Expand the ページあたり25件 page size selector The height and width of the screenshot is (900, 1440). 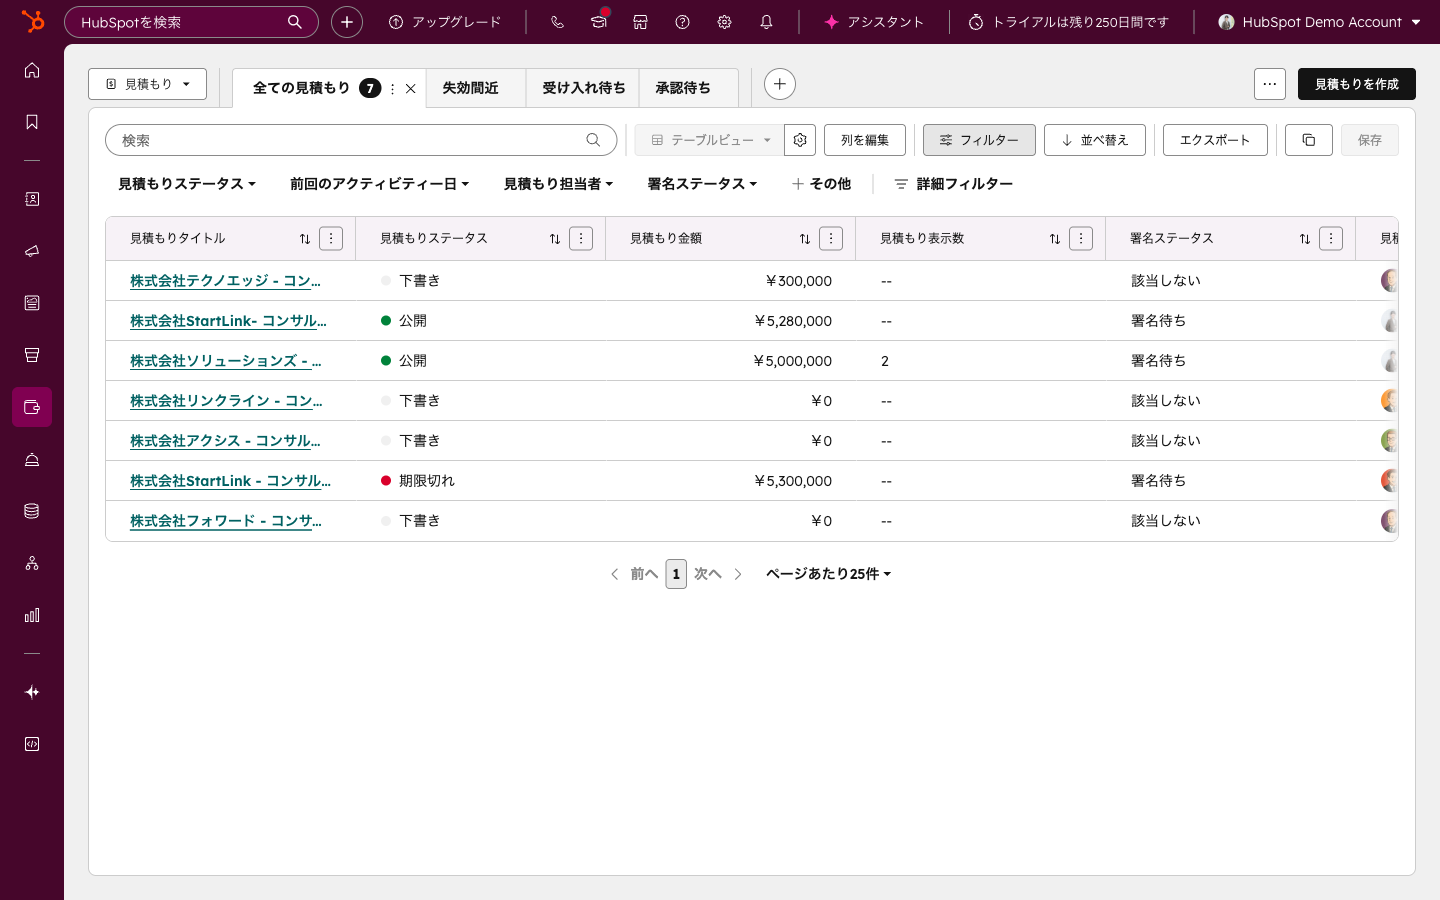point(828,574)
